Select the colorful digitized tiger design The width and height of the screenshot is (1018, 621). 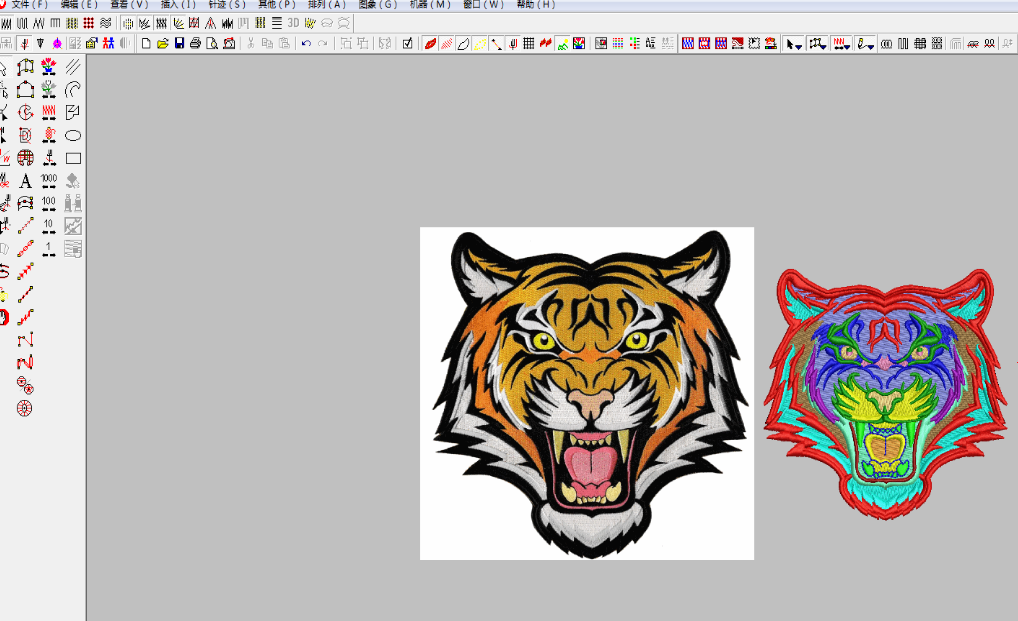pos(885,393)
